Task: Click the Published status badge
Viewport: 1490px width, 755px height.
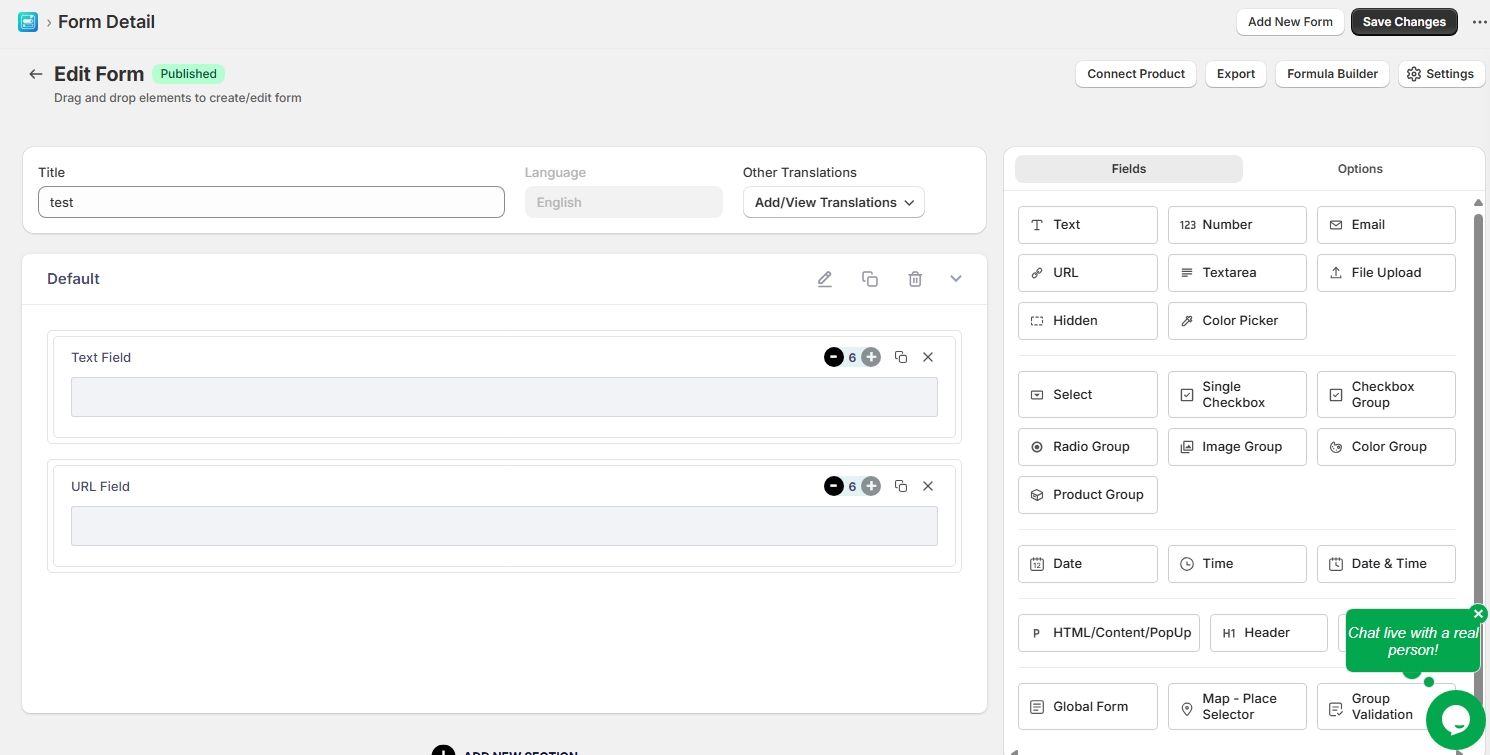Action: tap(188, 74)
